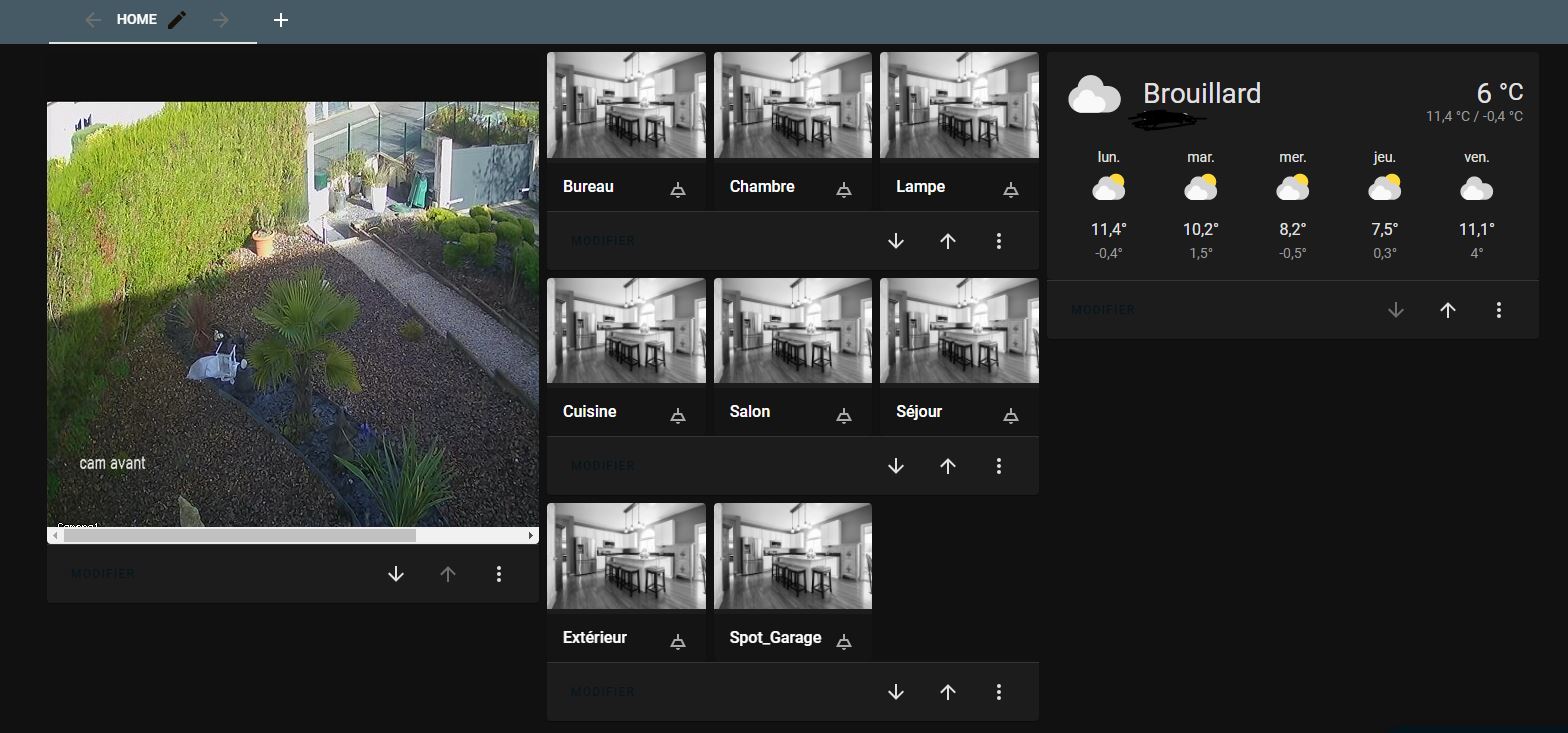Click mercredi forecast partly cloudy icon

pos(1293,188)
